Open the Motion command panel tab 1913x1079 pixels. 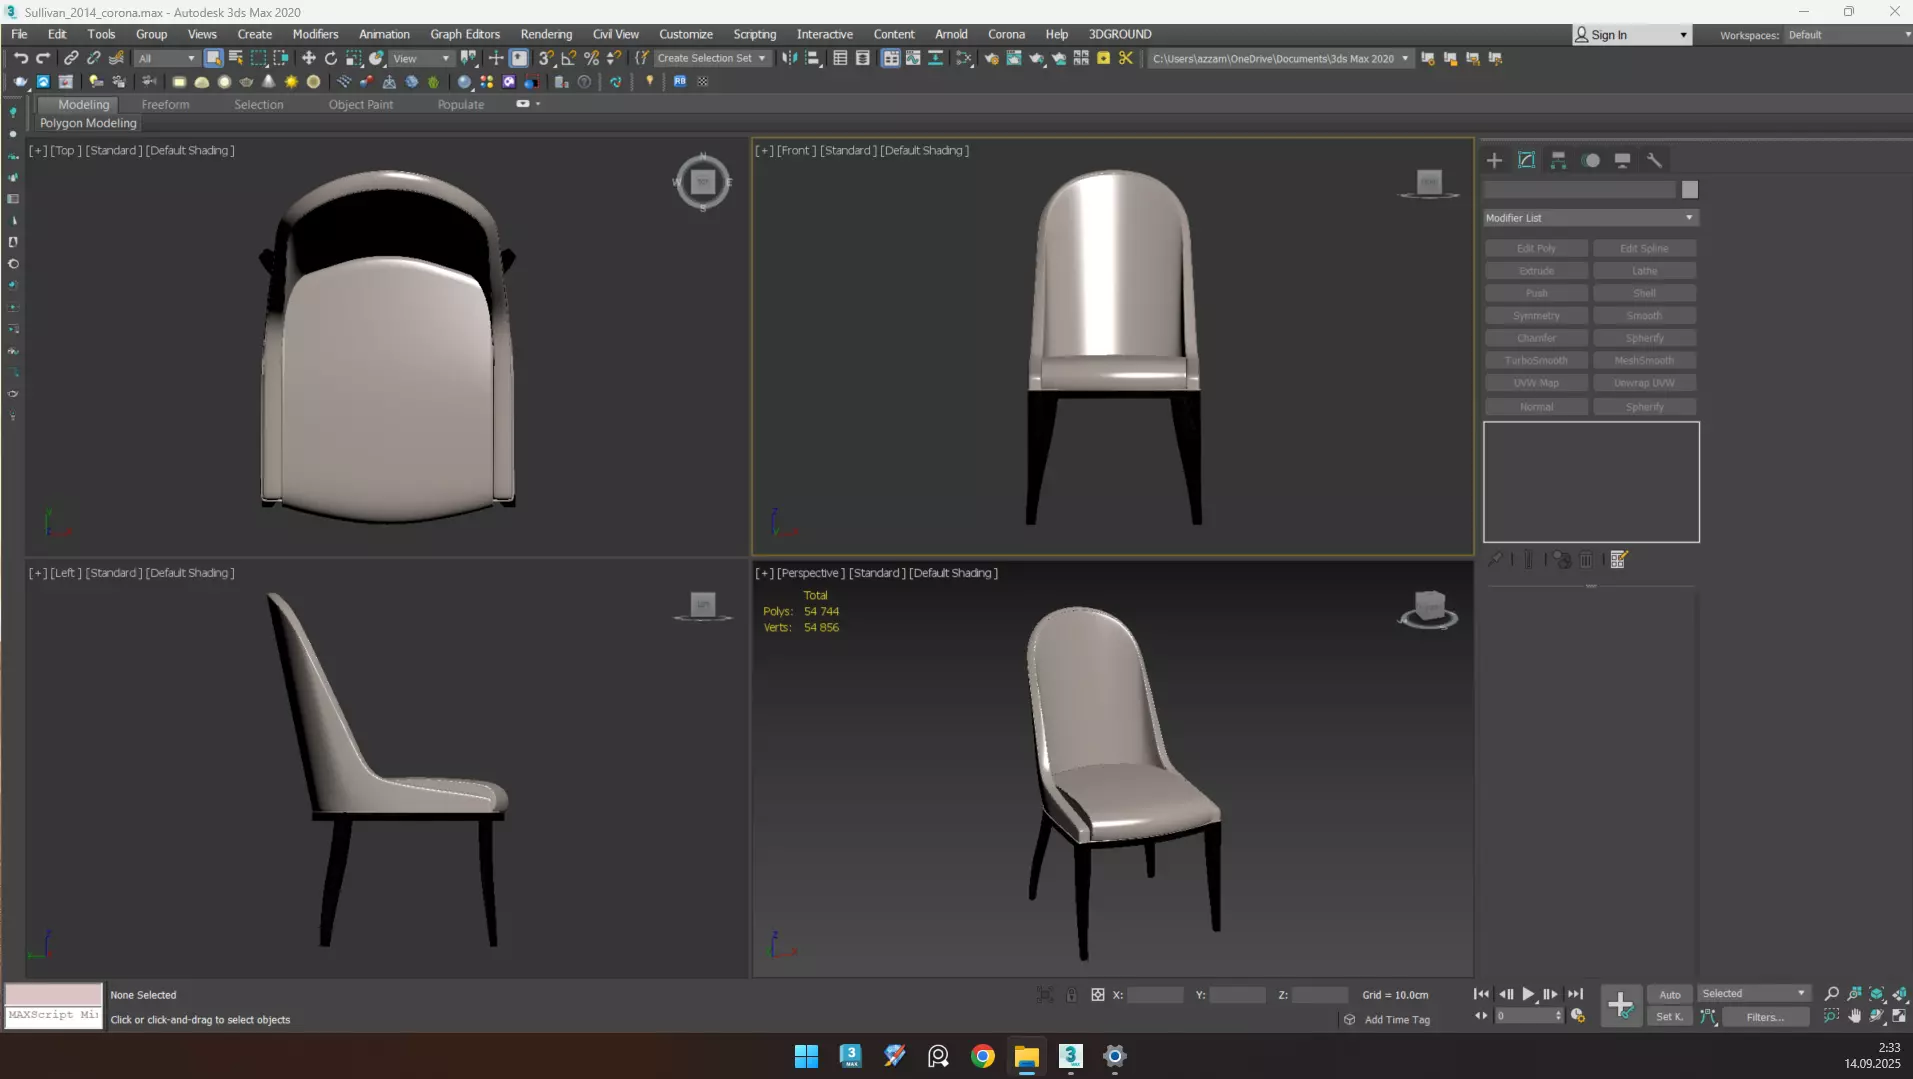[x=1591, y=160]
